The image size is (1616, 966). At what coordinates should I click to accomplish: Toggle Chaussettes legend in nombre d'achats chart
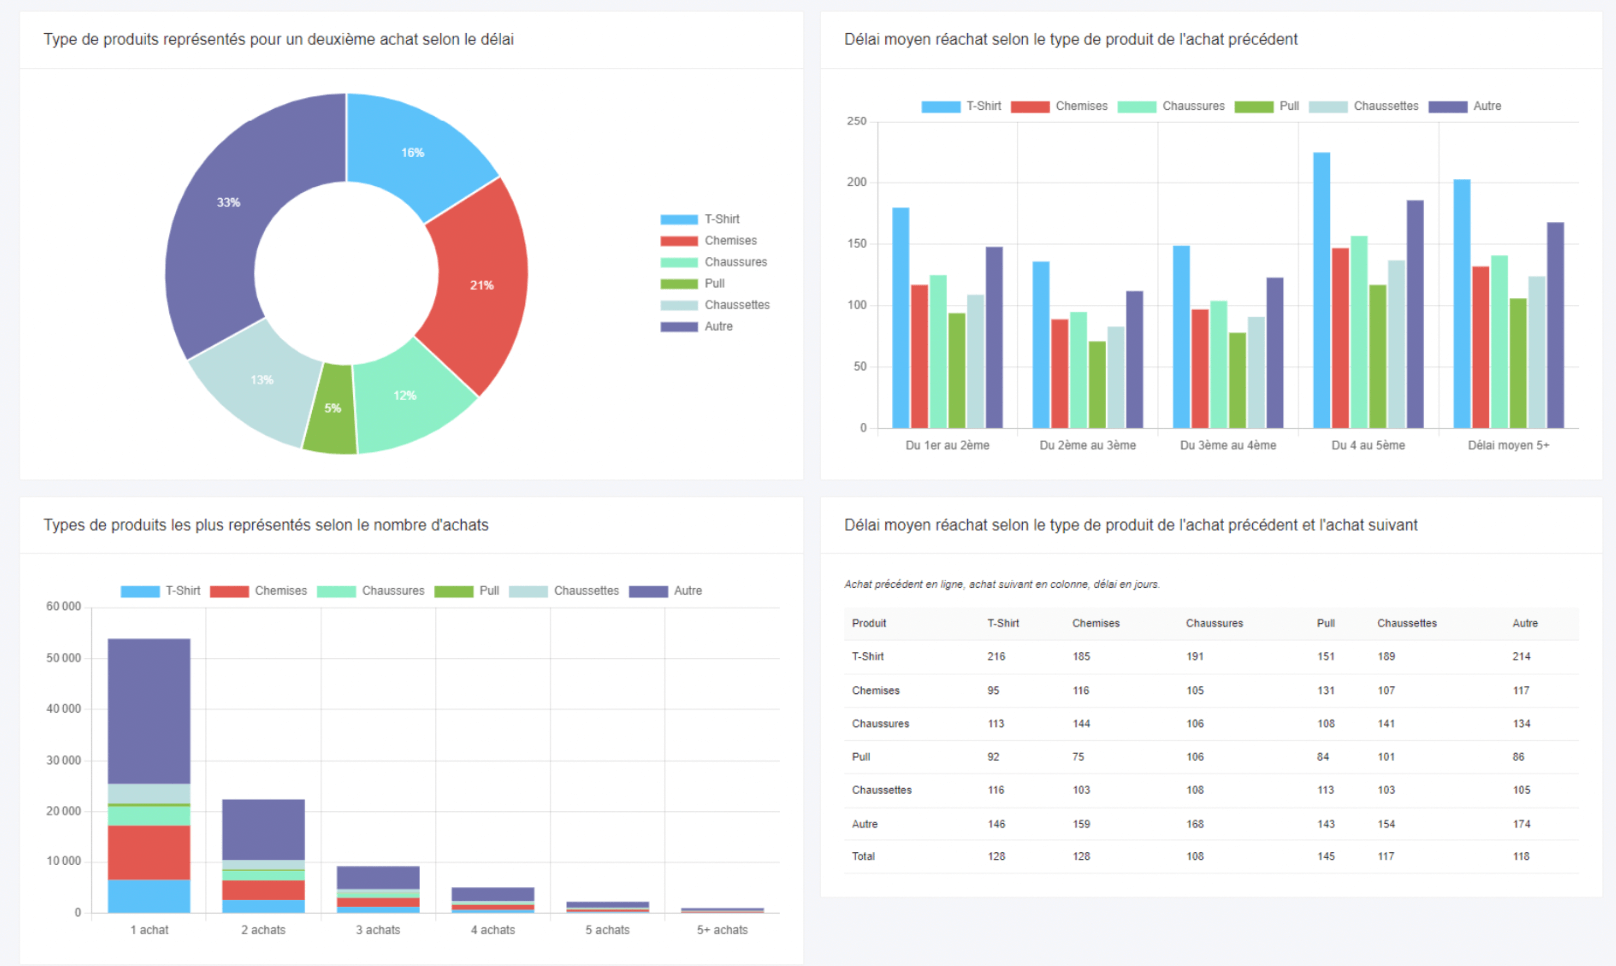564,591
